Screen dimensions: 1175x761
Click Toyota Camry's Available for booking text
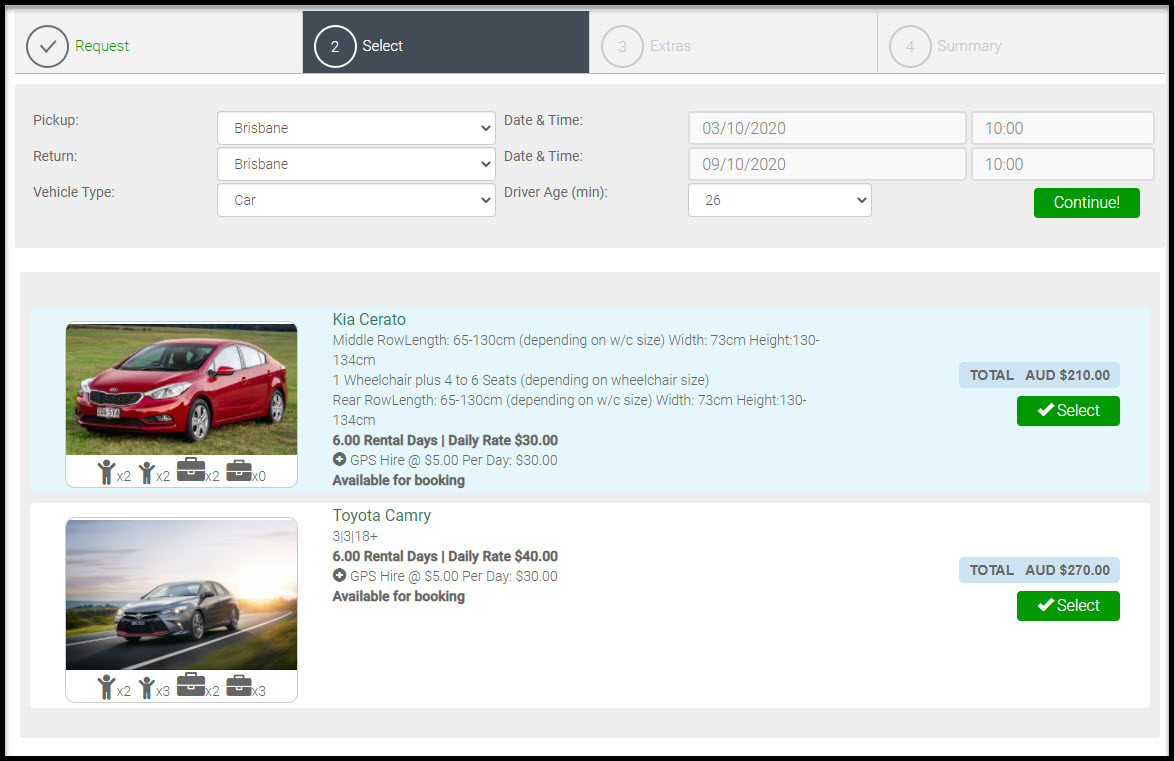coord(399,596)
